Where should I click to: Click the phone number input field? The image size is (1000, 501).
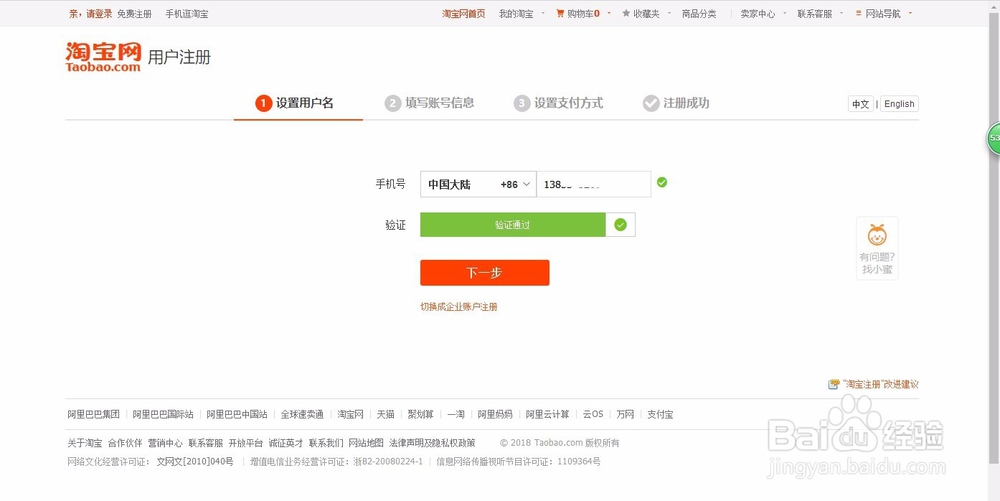594,184
